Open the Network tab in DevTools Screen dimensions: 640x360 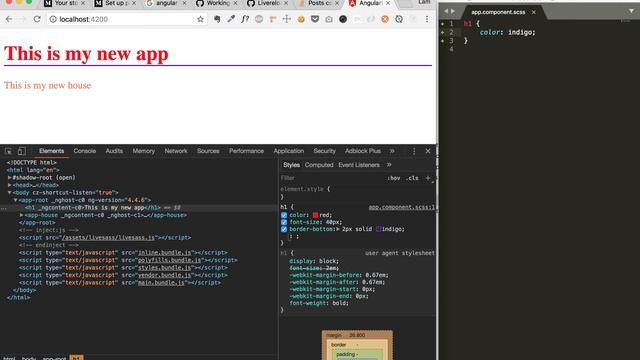click(176, 151)
